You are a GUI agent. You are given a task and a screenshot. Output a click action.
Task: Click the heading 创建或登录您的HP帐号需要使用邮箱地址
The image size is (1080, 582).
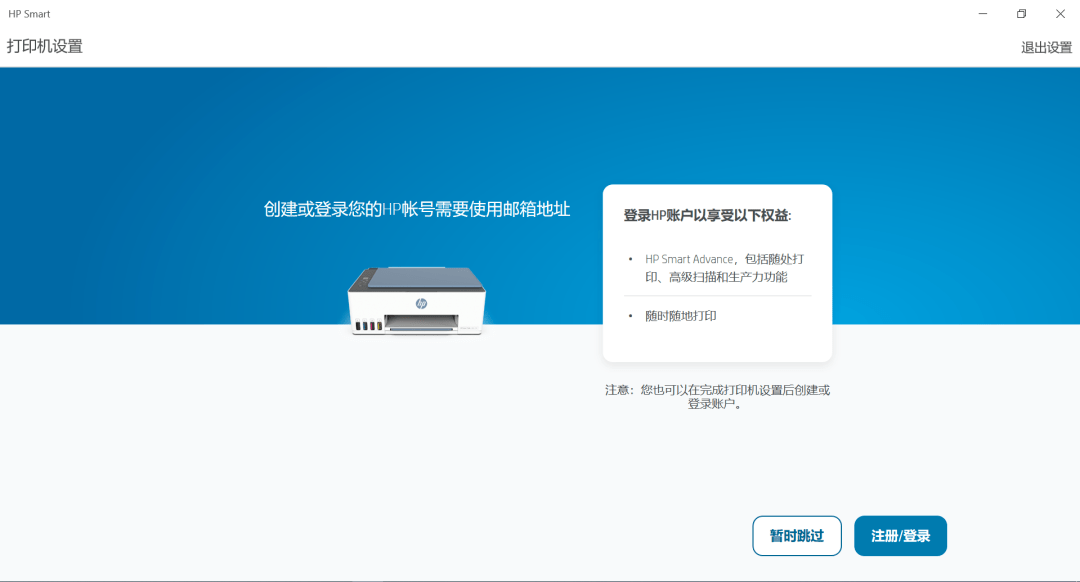pyautogui.click(x=417, y=209)
